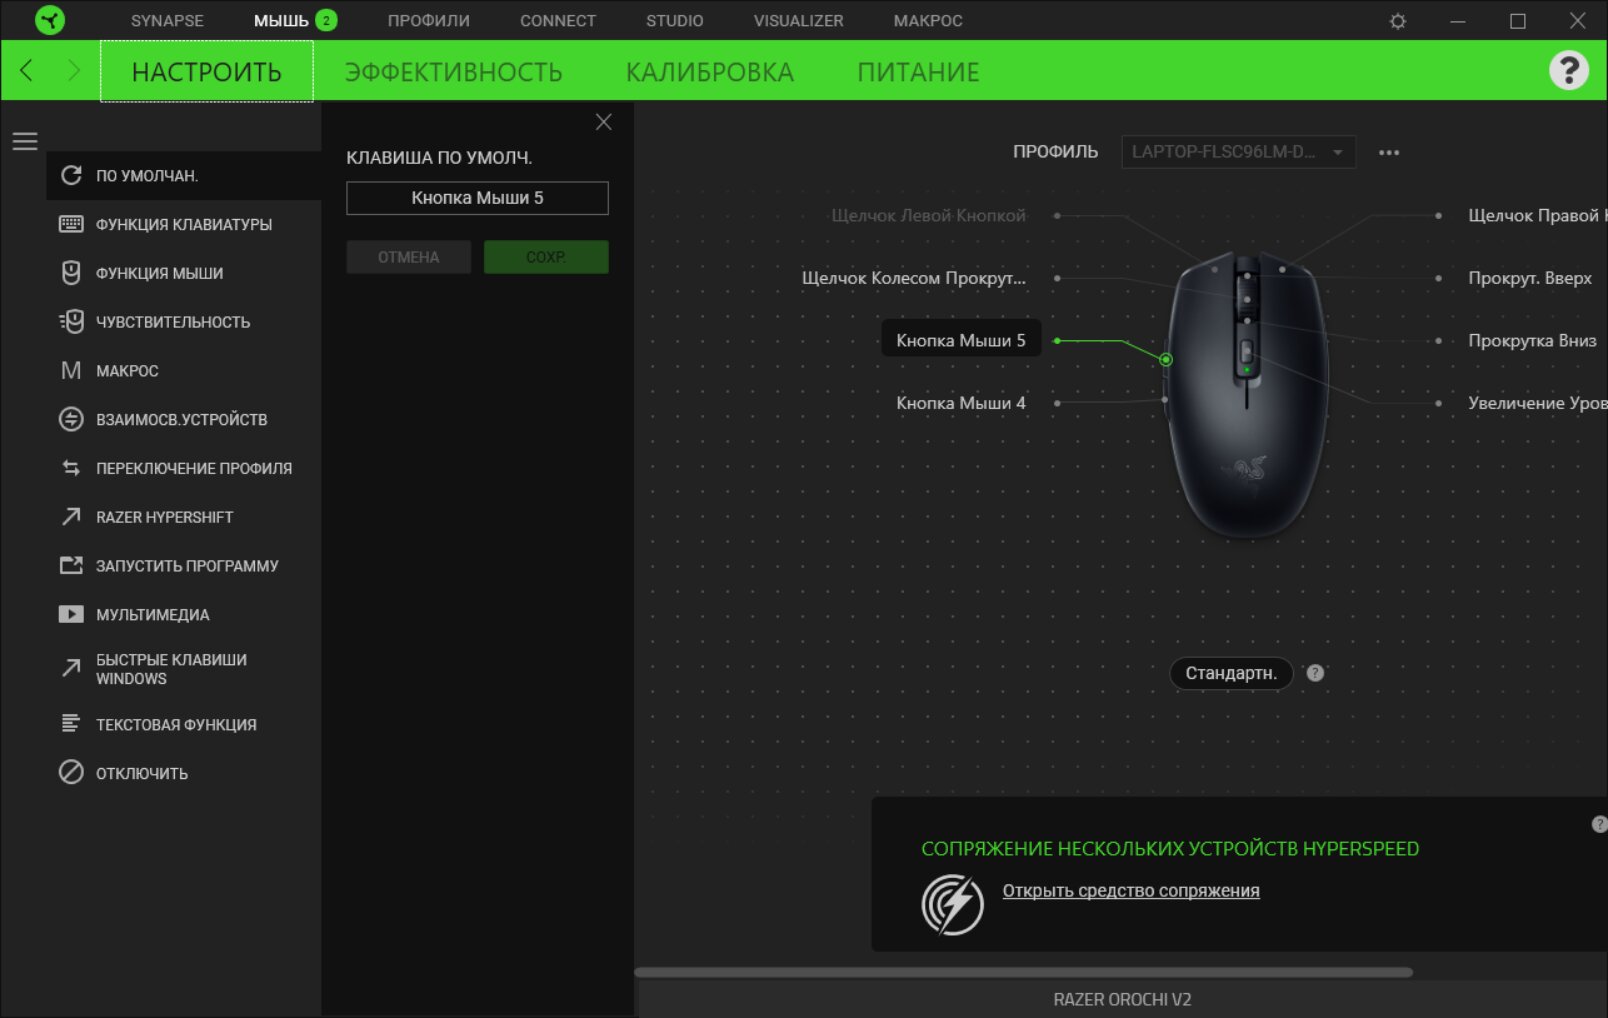Click the default key field Кнопка Мыши 5
The width and height of the screenshot is (1608, 1018).
pos(477,198)
